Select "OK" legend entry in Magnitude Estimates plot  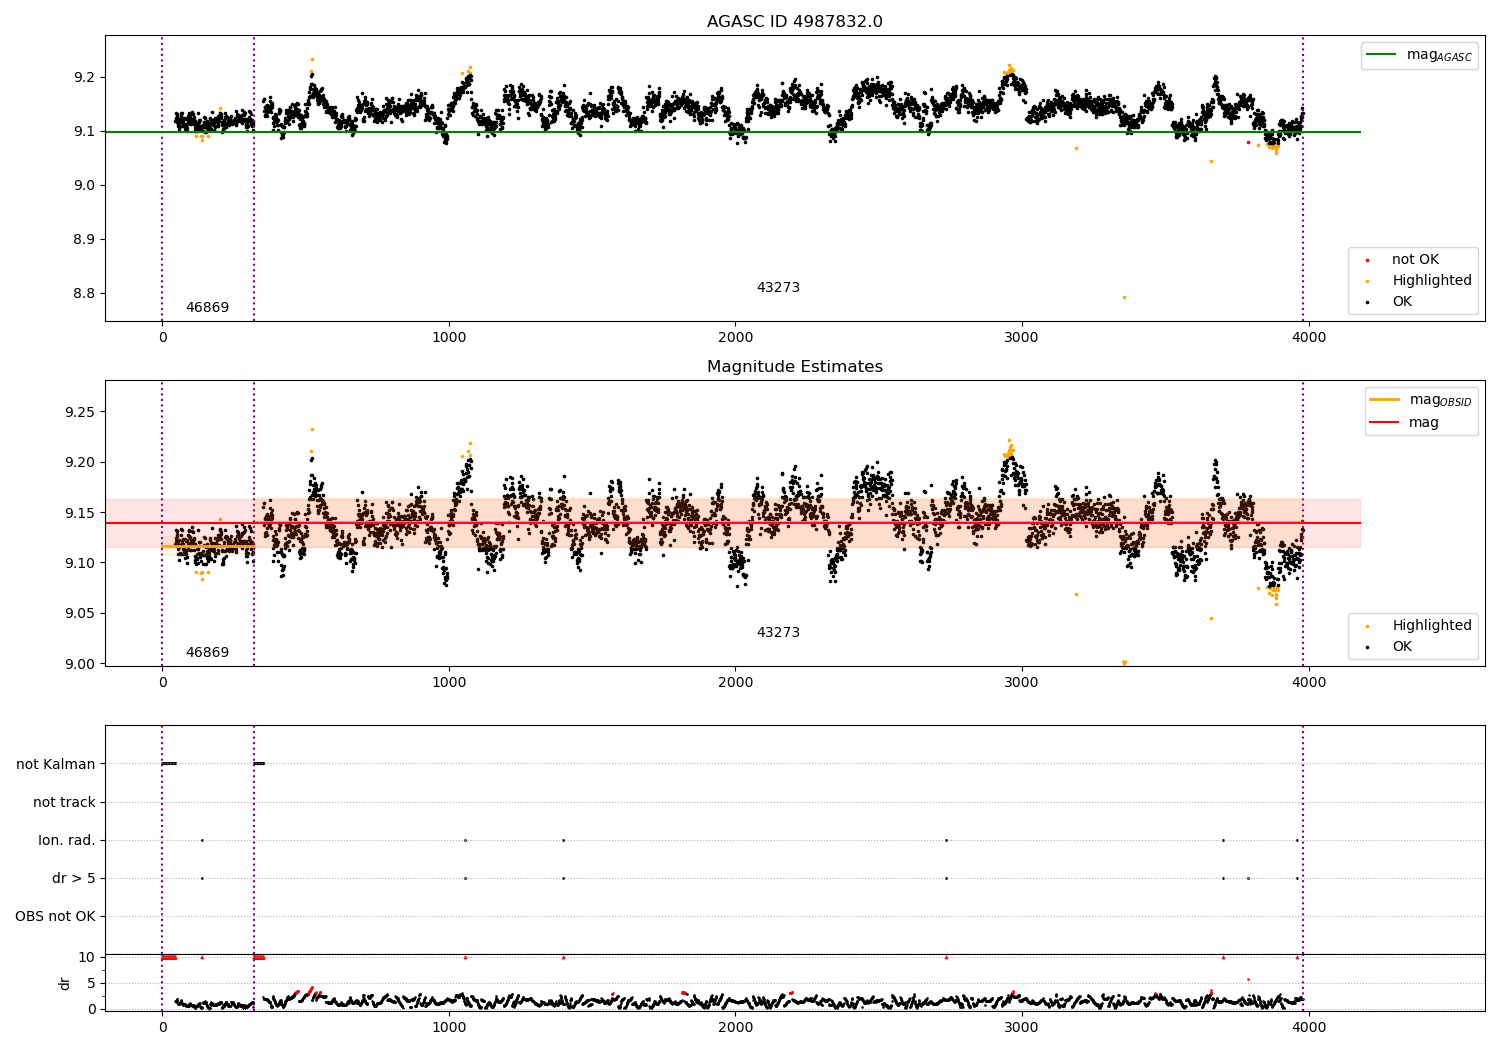1390,647
